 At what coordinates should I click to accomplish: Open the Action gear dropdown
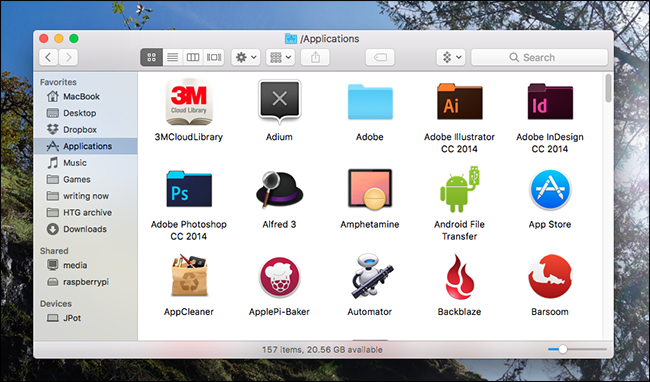pyautogui.click(x=246, y=57)
